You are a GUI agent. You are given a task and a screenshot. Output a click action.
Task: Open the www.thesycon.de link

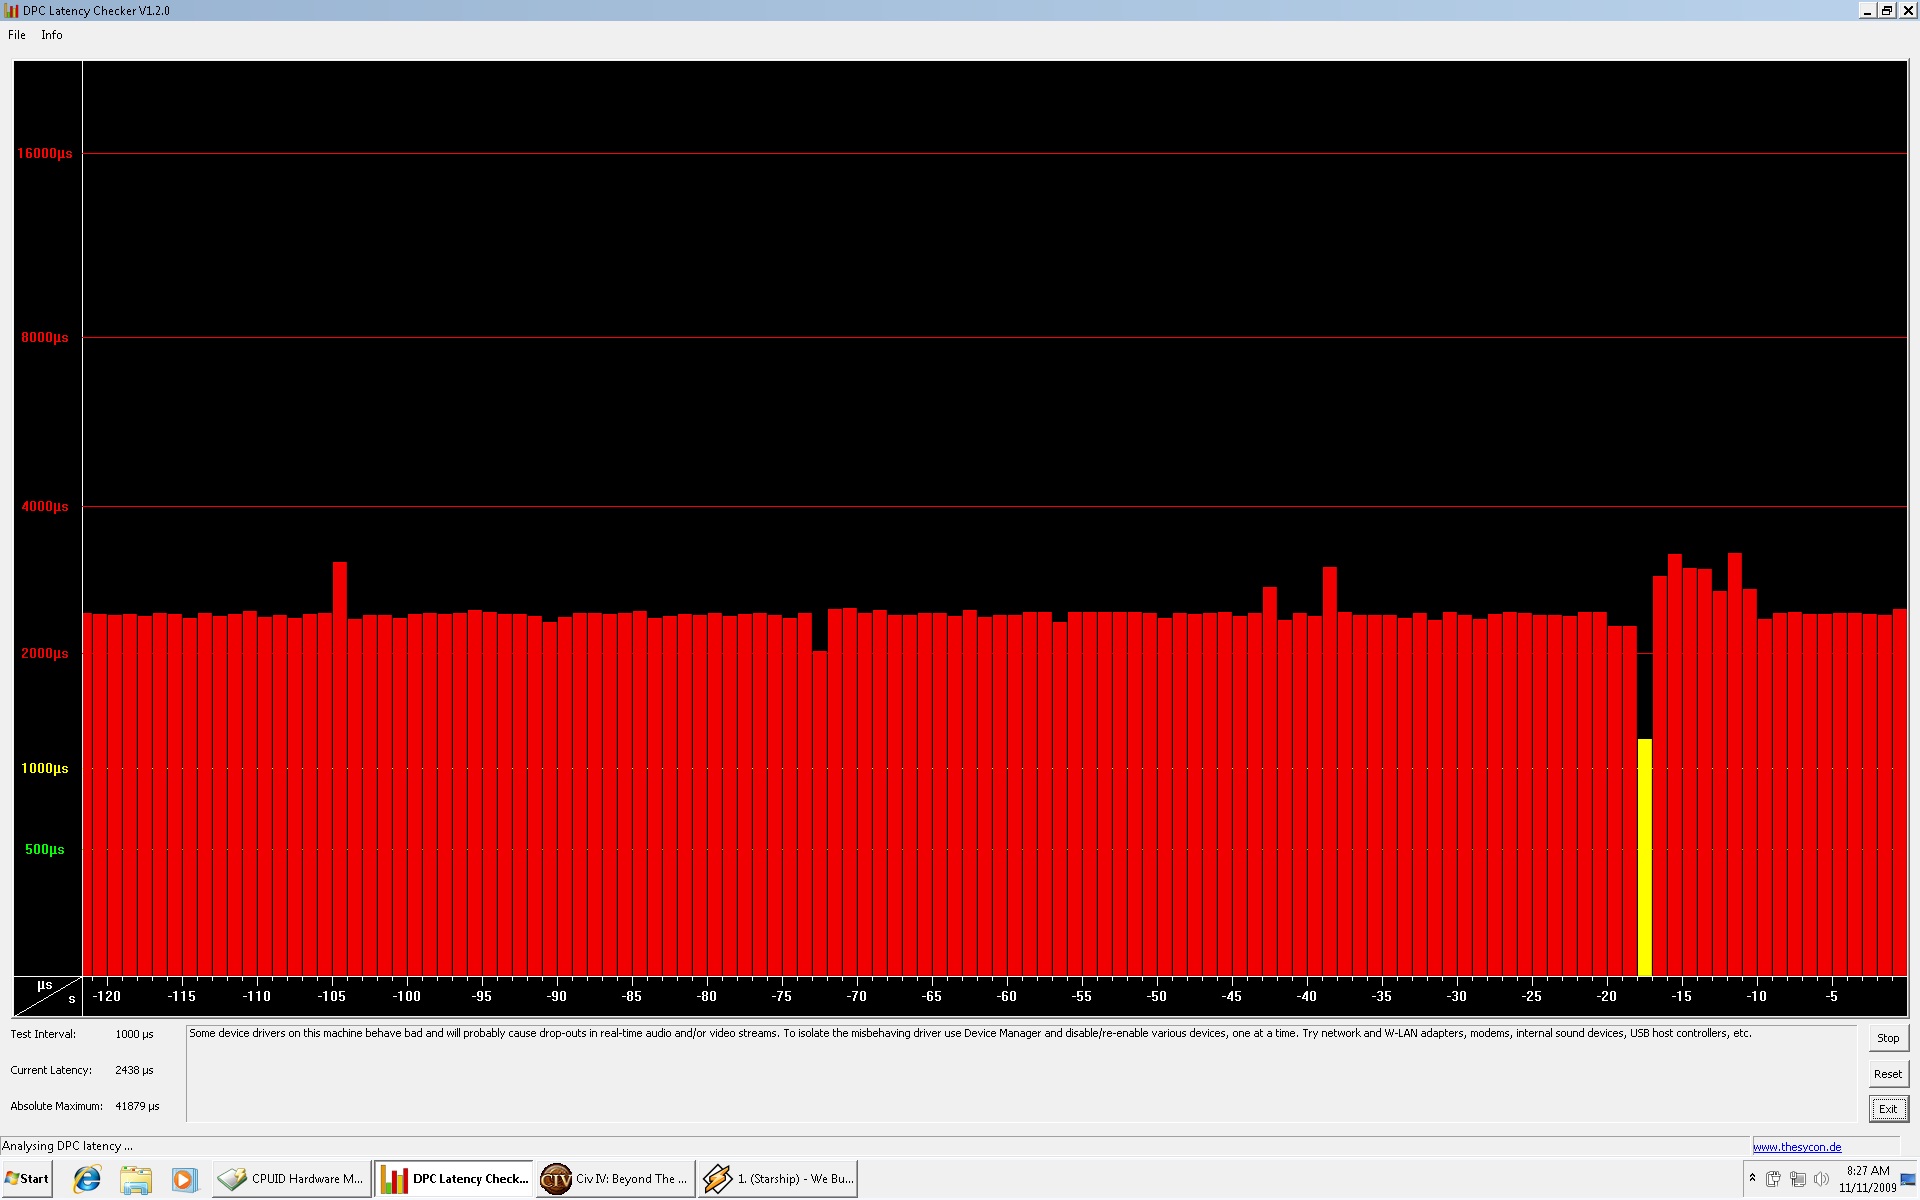click(x=1797, y=1147)
